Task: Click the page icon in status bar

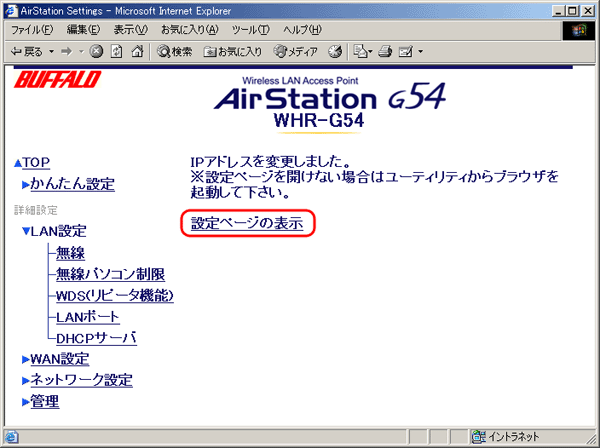Action: pos(11,437)
